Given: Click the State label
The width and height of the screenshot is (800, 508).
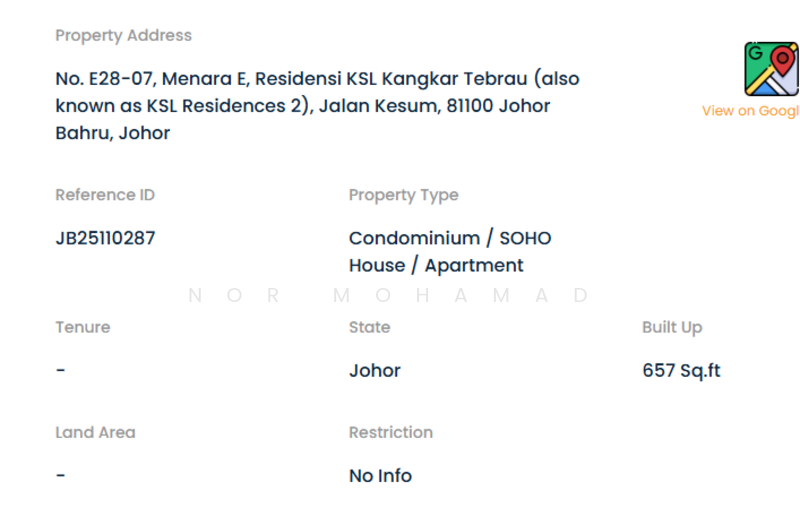Looking at the screenshot, I should [369, 327].
